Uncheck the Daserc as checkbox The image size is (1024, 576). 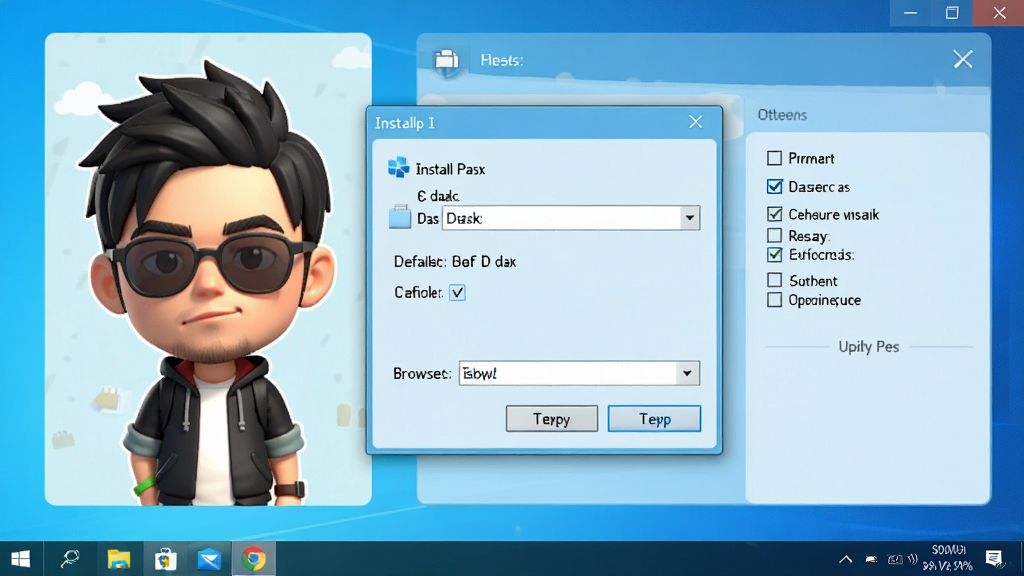click(x=775, y=187)
